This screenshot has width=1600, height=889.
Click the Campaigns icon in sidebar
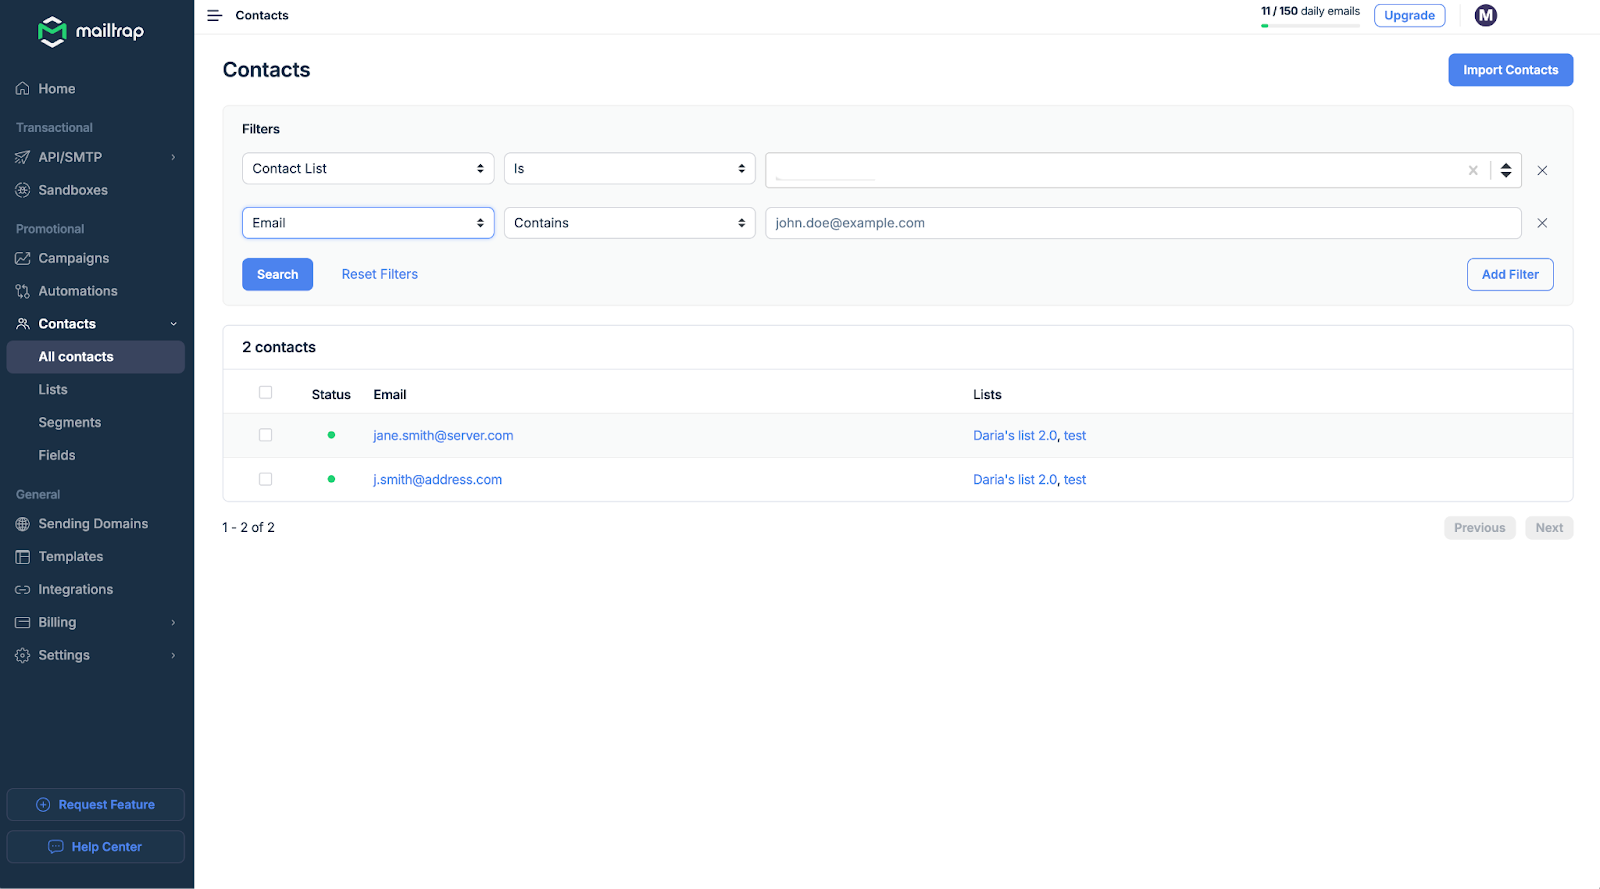coord(22,258)
